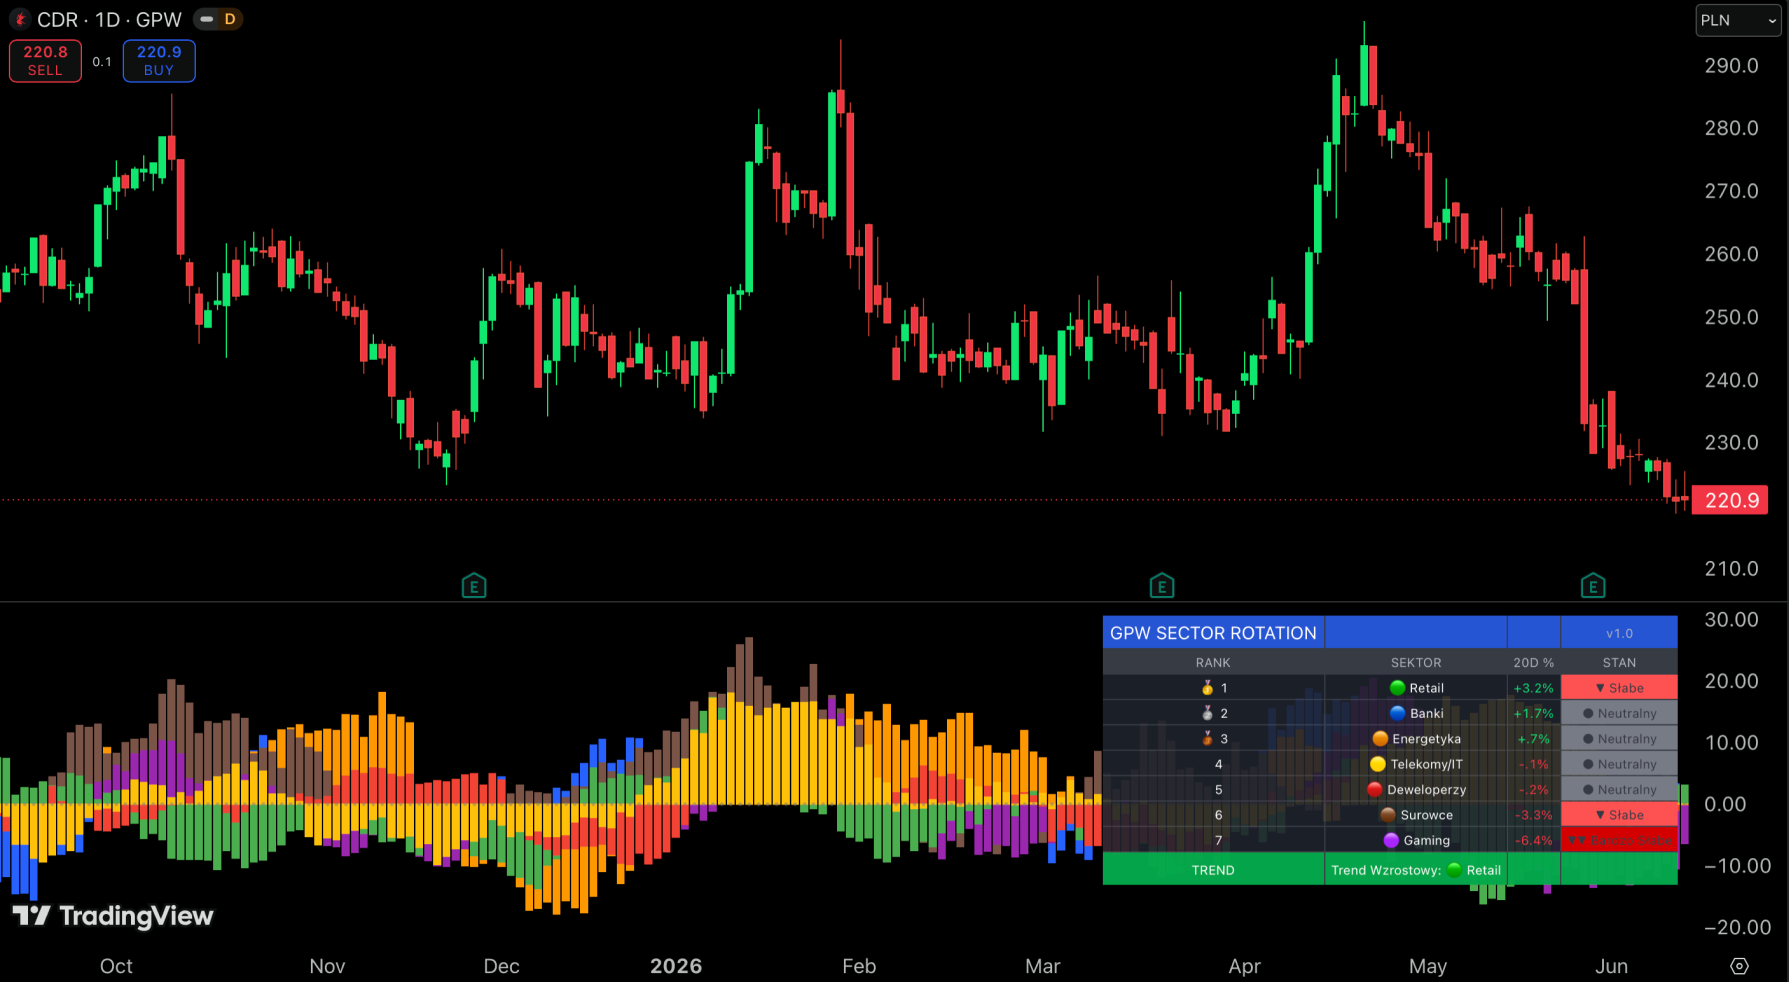Click the CDR · 1D · GPW symbol title
This screenshot has height=982, width=1789.
click(x=109, y=20)
